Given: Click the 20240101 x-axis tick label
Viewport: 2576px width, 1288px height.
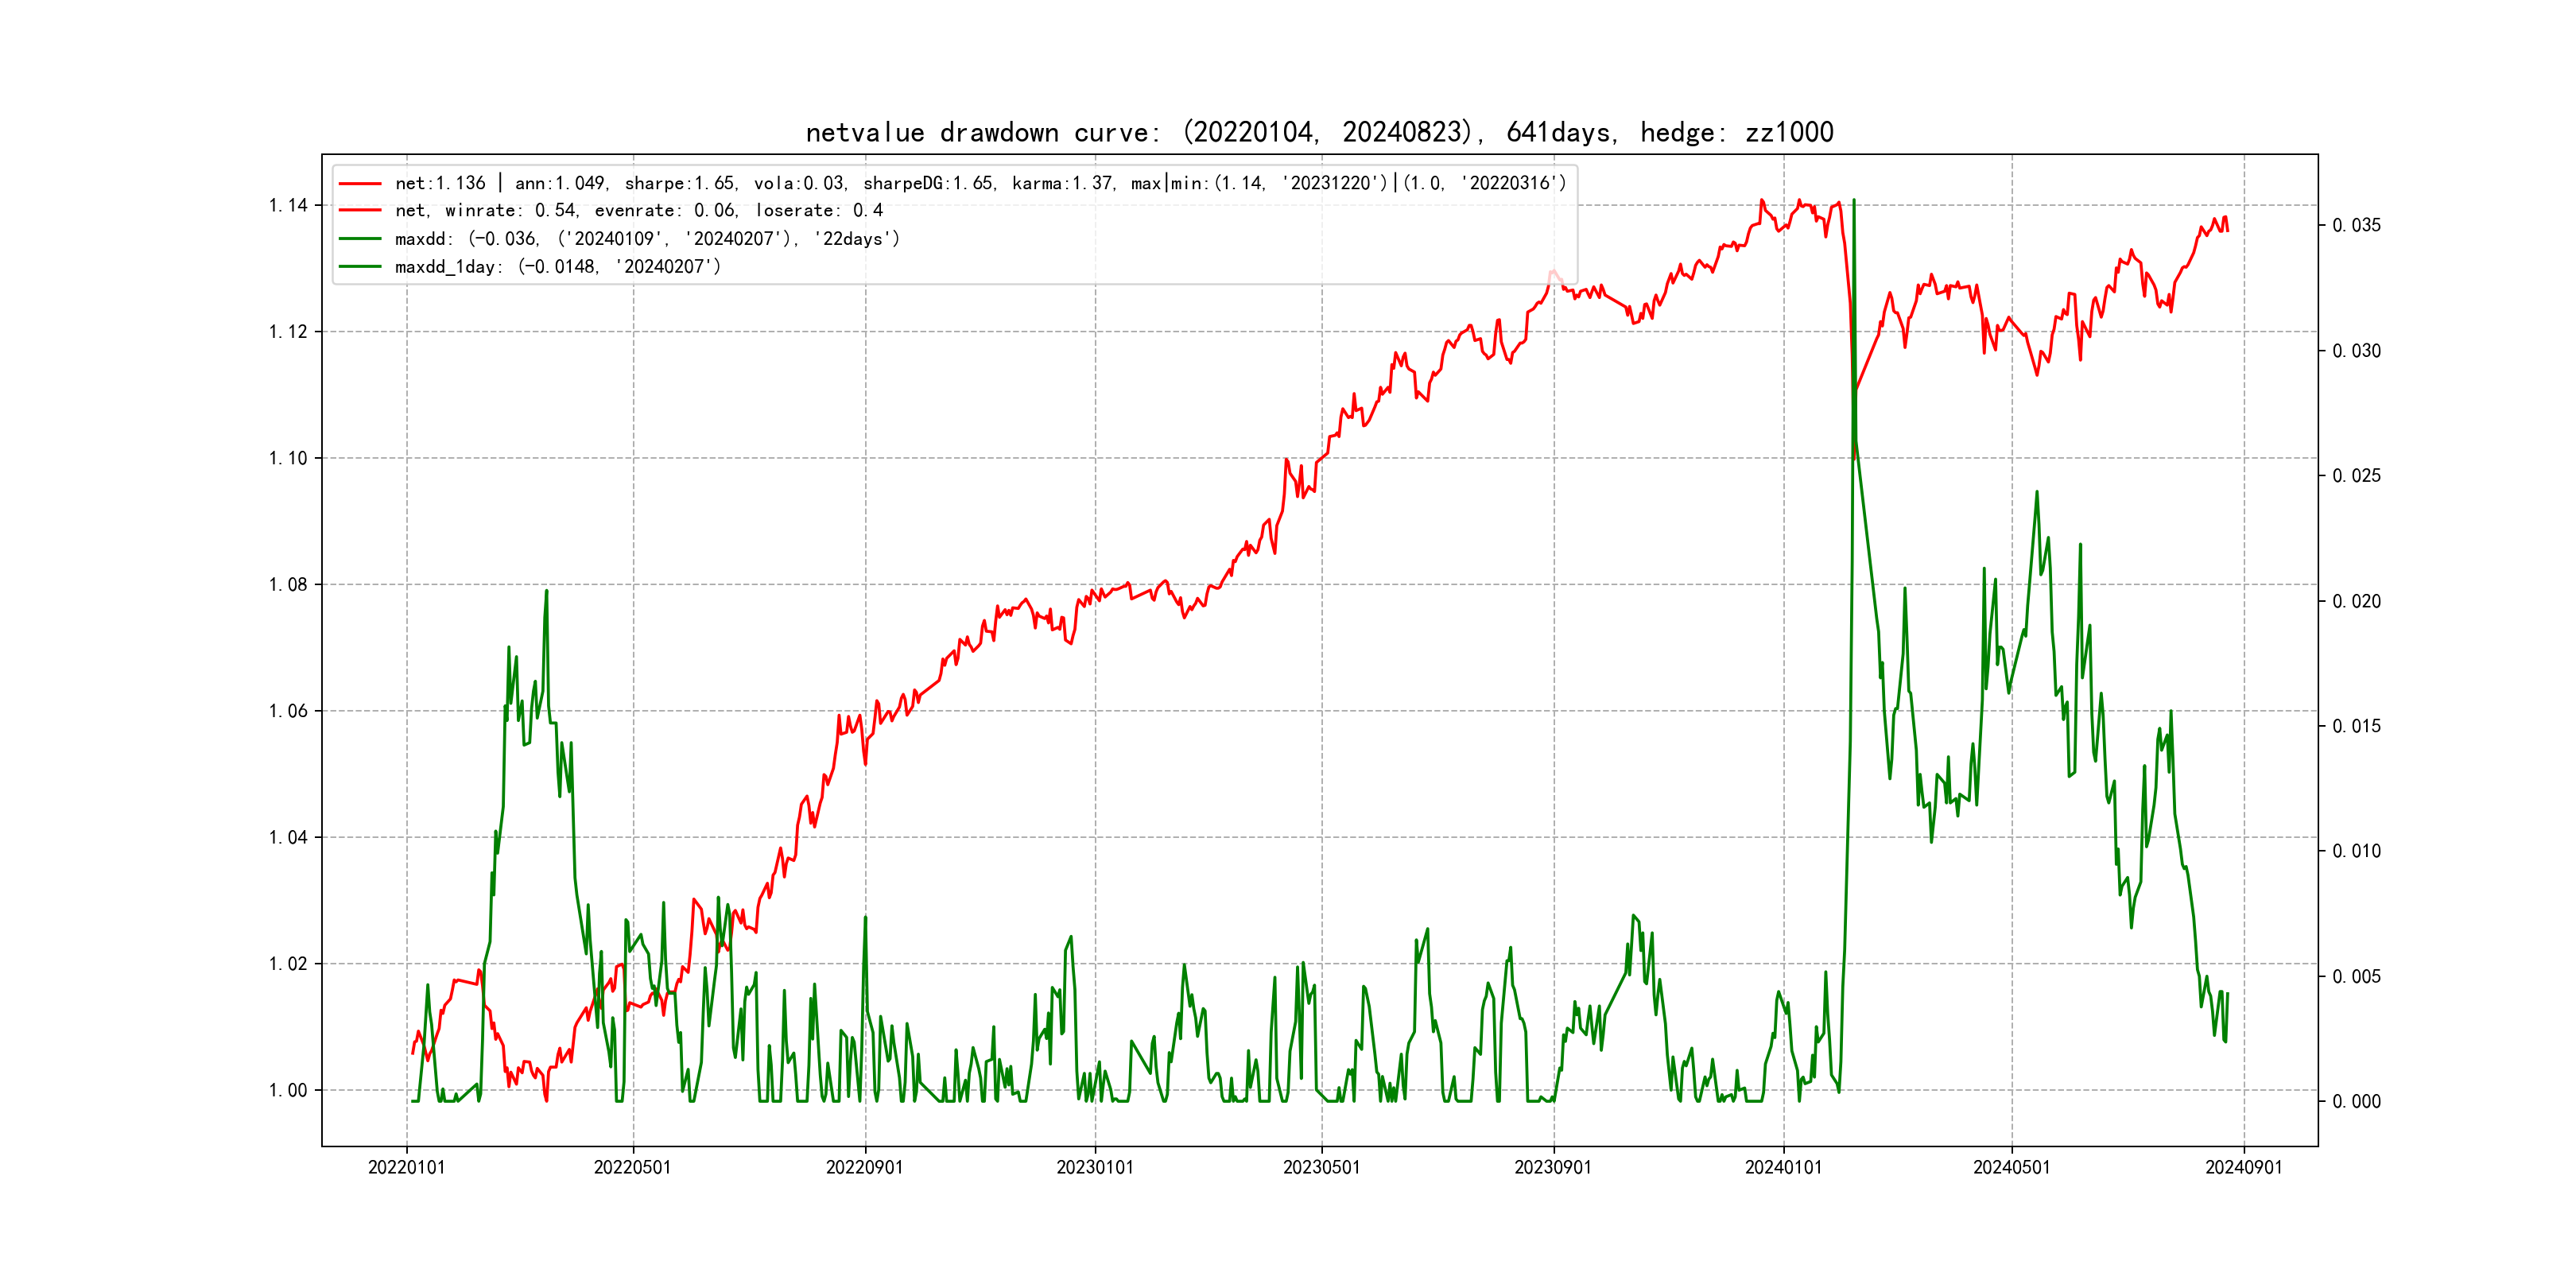Looking at the screenshot, I should click(1783, 1167).
